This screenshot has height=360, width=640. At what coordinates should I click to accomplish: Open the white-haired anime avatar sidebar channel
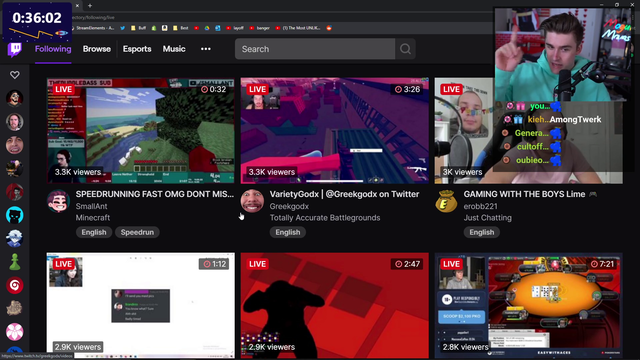click(x=15, y=239)
